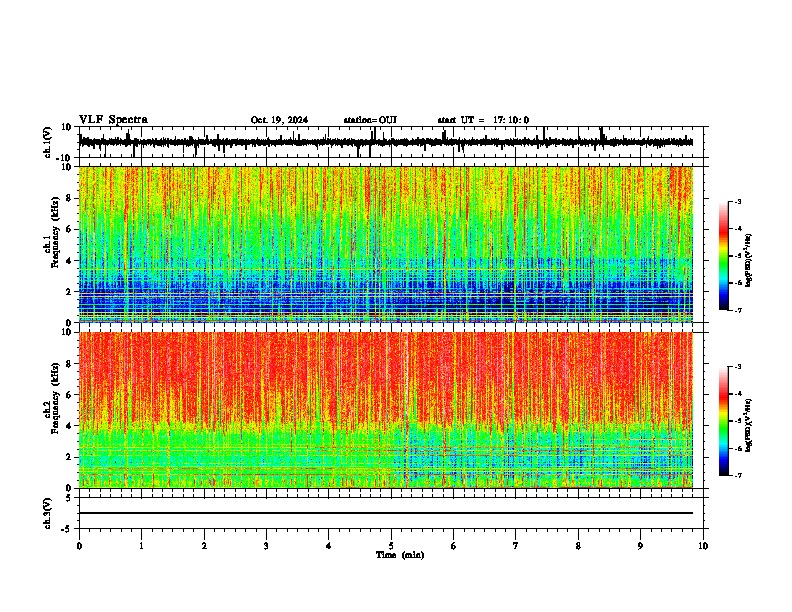Image resolution: width=792 pixels, height=612 pixels.
Task: Select the "start UT = 17:10:0" text
Action: pyautogui.click(x=483, y=120)
